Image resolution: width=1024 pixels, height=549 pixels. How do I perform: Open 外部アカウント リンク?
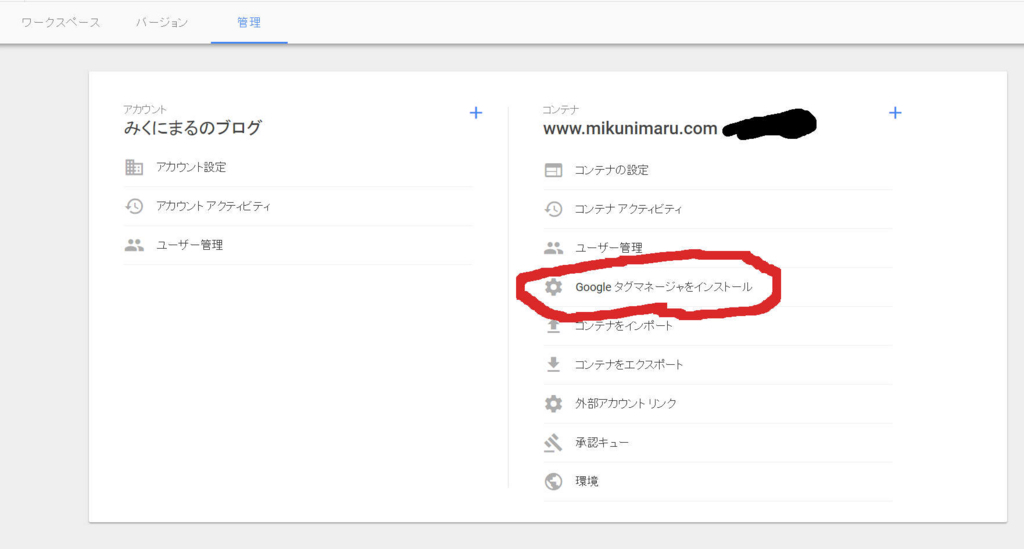[x=626, y=403]
